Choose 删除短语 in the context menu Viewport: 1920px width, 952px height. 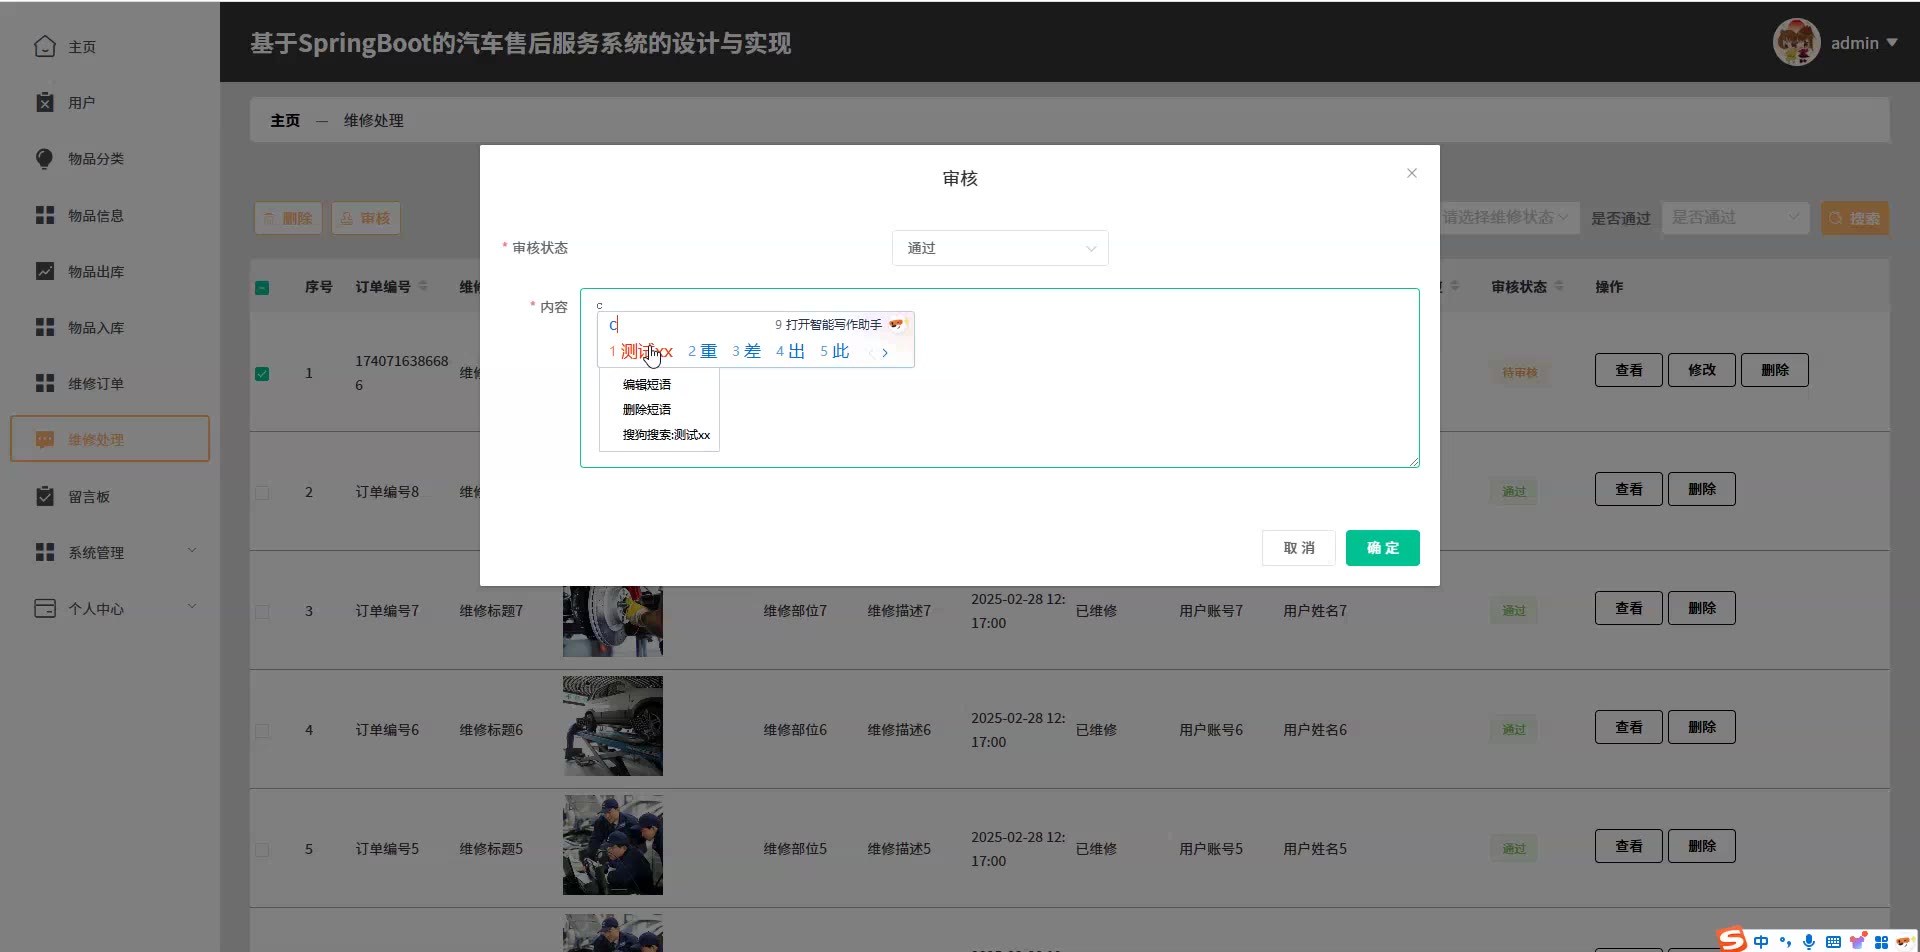647,409
